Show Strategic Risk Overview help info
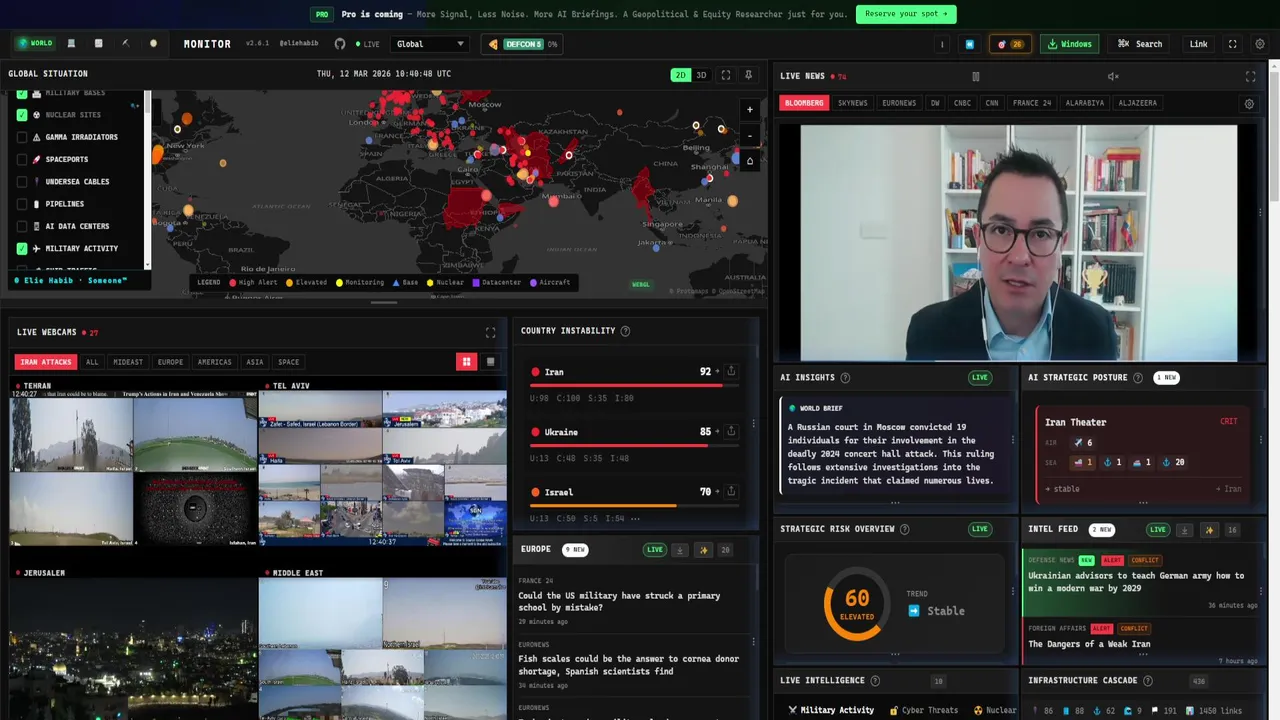Viewport: 1280px width, 720px height. coord(905,529)
